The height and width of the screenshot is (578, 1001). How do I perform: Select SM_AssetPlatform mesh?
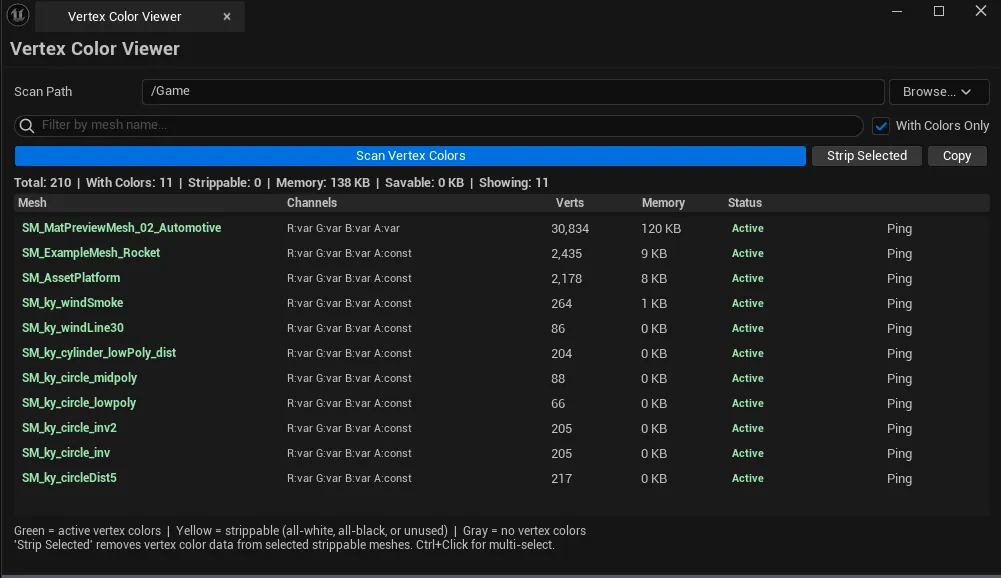[71, 278]
